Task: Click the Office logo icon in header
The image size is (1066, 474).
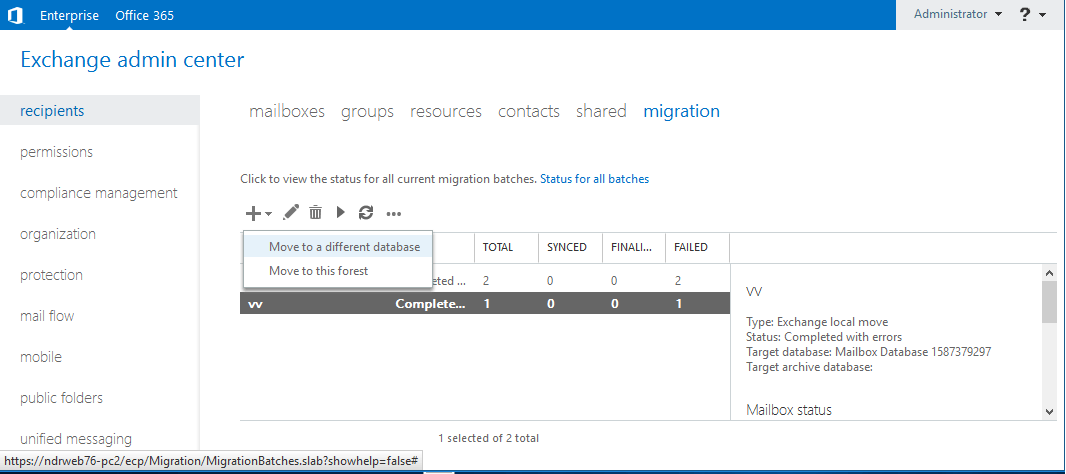Action: (15, 15)
